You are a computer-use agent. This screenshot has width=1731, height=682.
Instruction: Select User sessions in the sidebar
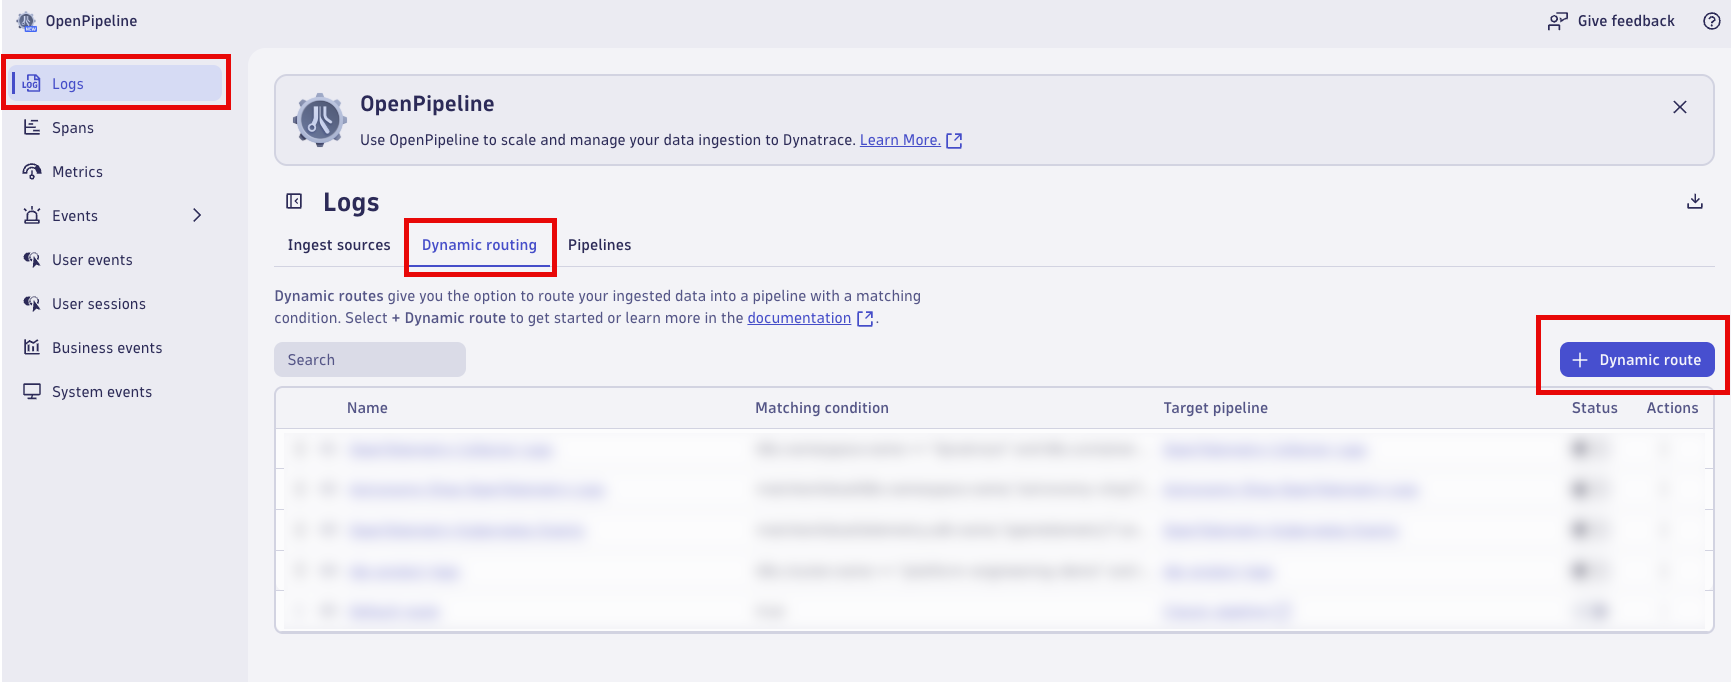(117, 304)
